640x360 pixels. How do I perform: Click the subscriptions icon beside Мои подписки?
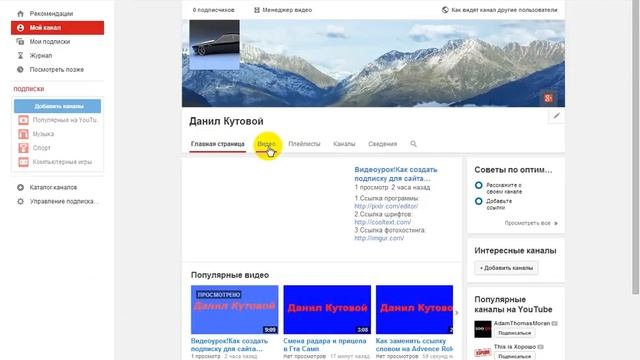pos(20,42)
